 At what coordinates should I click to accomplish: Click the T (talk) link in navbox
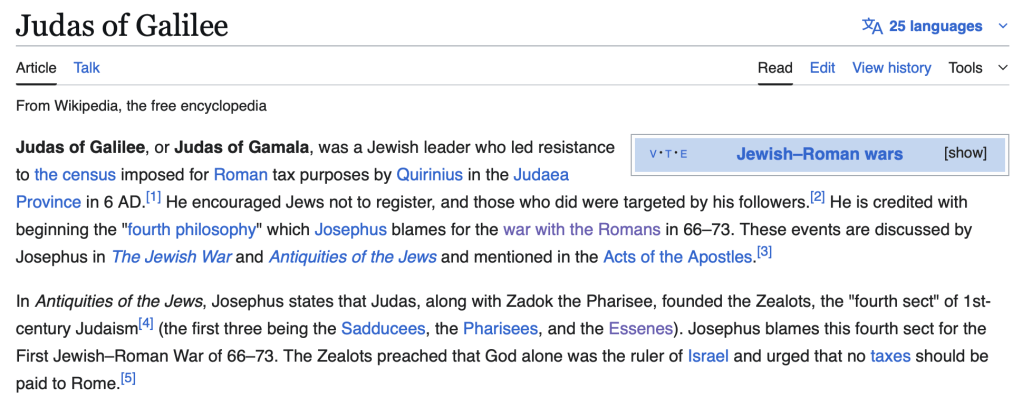click(x=669, y=154)
